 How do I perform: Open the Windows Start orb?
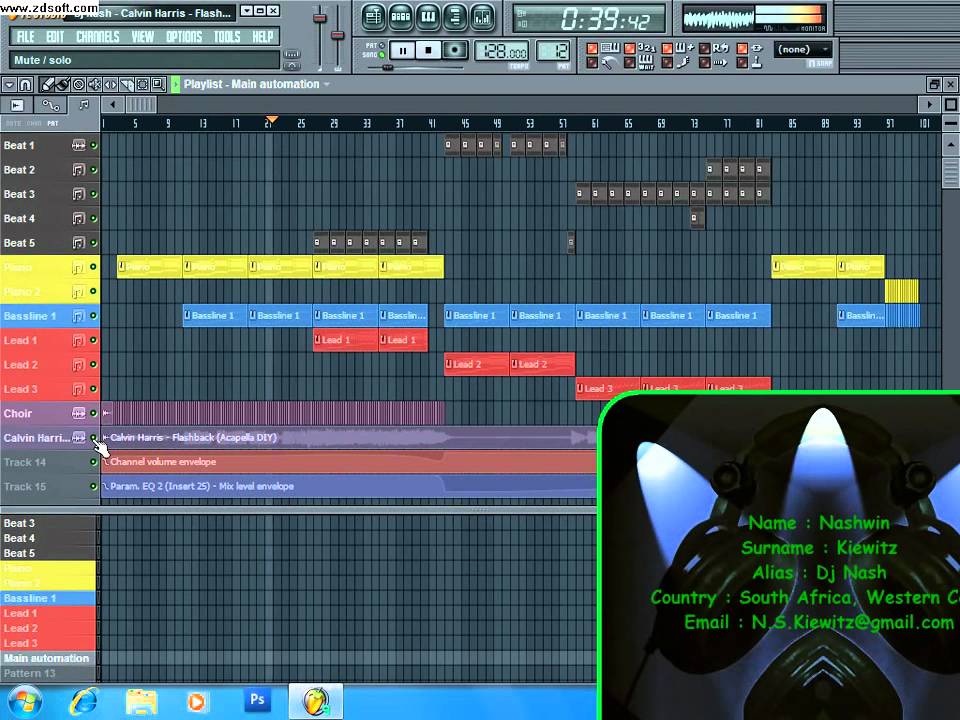24,702
